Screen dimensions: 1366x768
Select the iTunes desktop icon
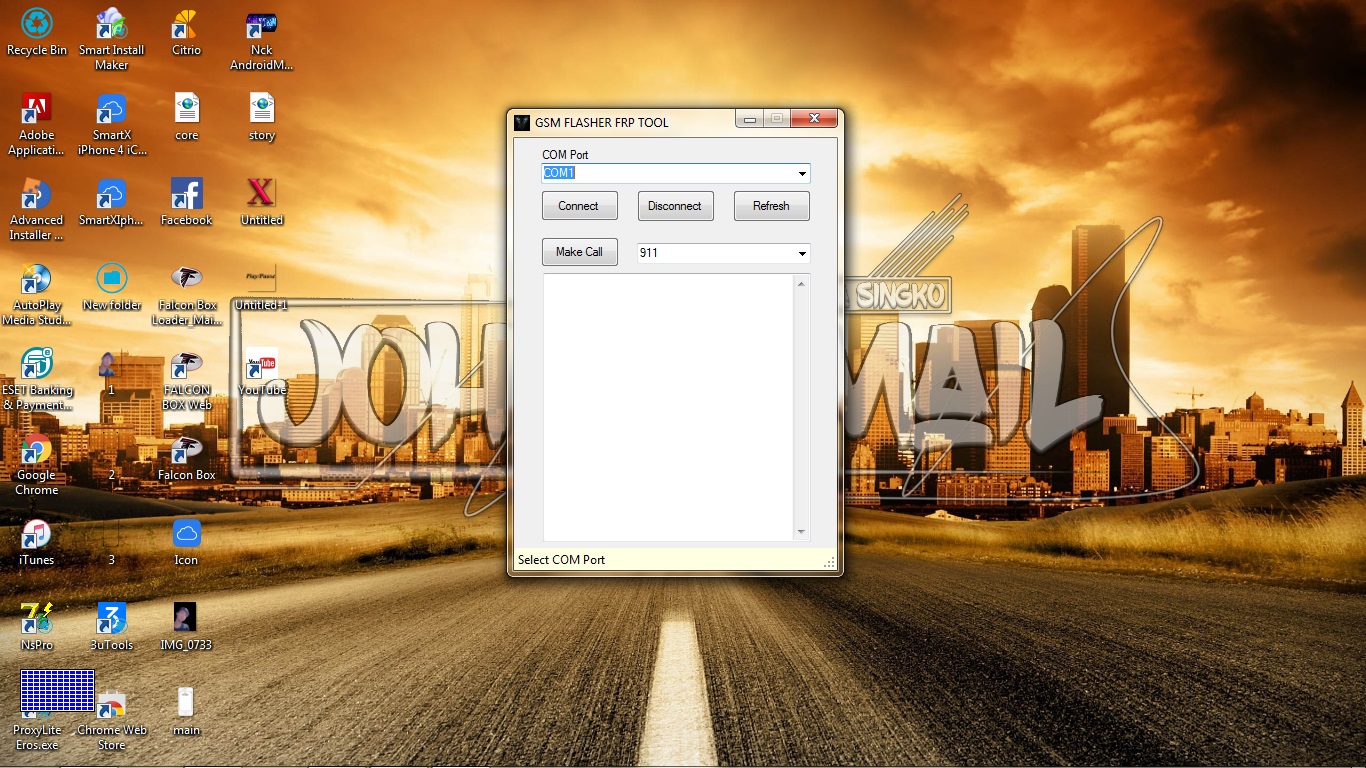click(x=37, y=542)
